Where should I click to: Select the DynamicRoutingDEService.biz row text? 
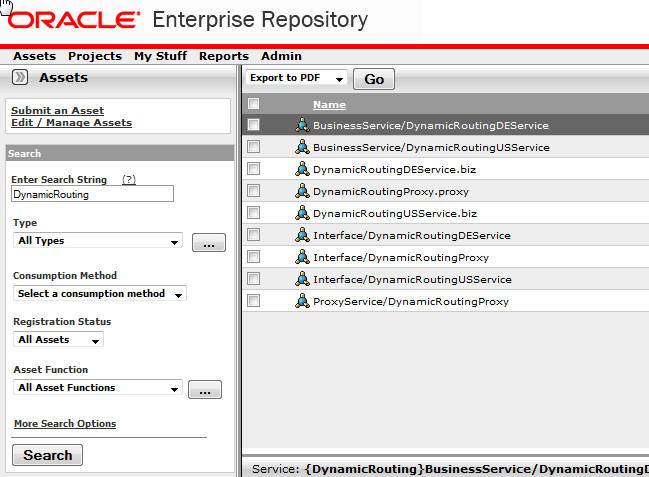394,169
